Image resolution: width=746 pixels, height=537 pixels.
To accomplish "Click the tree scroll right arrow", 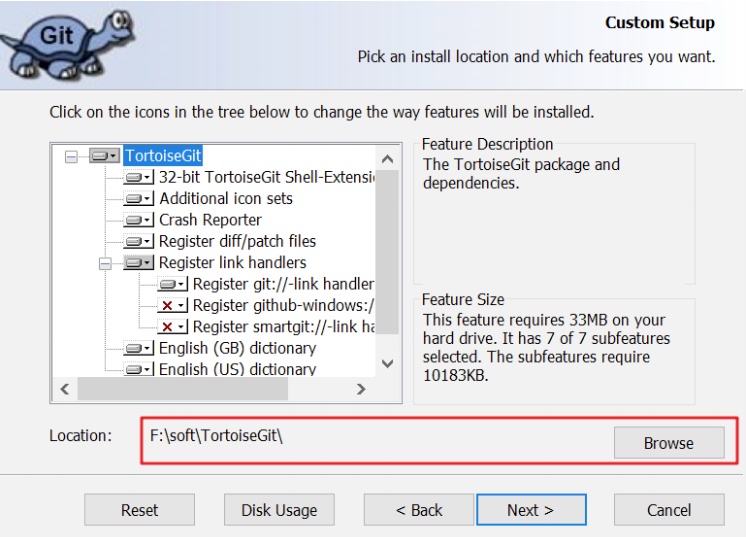I will pos(361,389).
